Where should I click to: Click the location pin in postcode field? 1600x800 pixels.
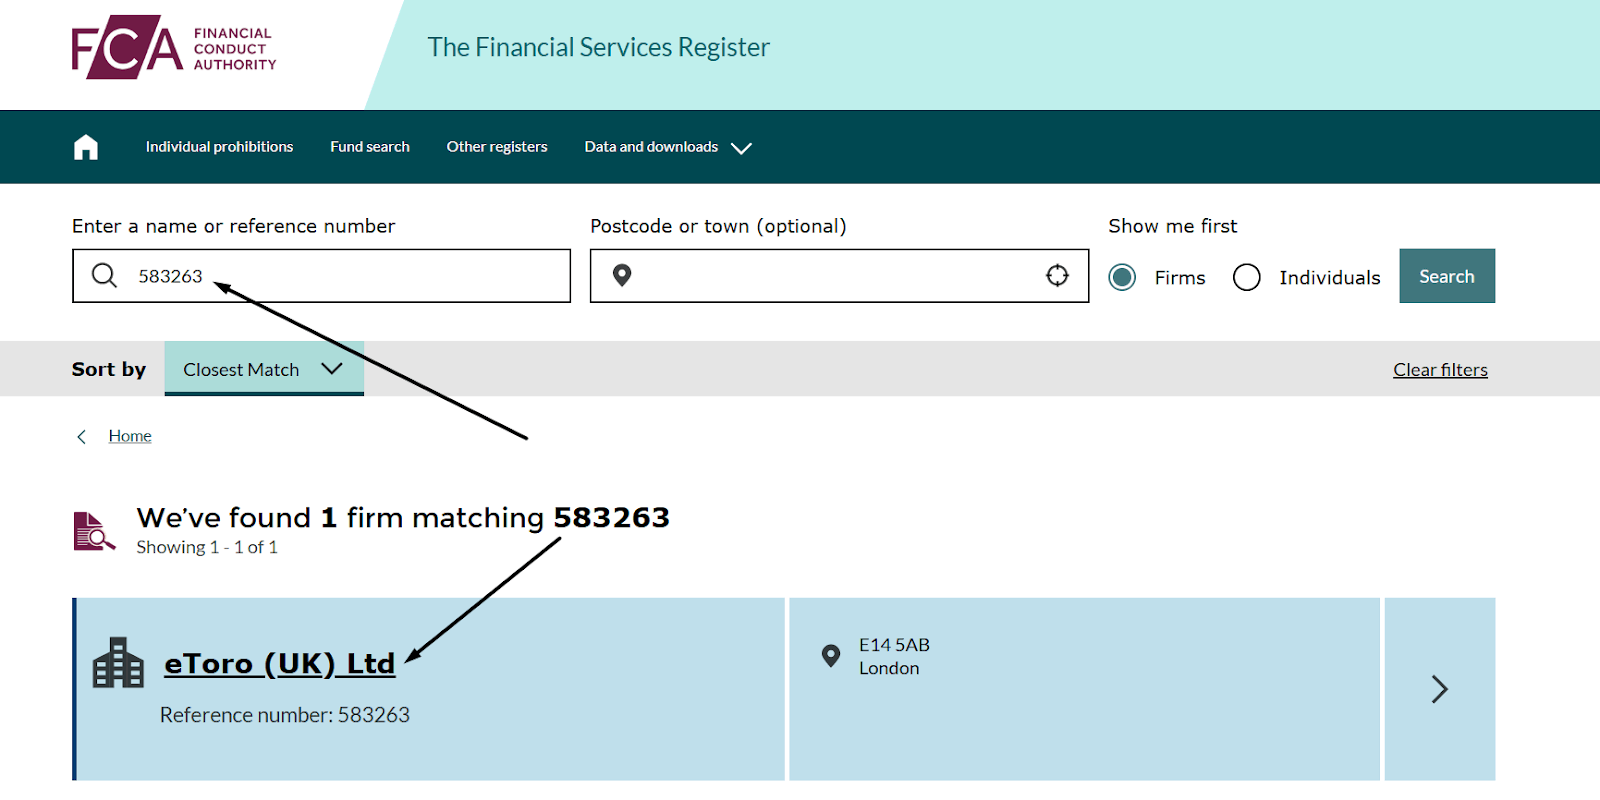pyautogui.click(x=622, y=275)
